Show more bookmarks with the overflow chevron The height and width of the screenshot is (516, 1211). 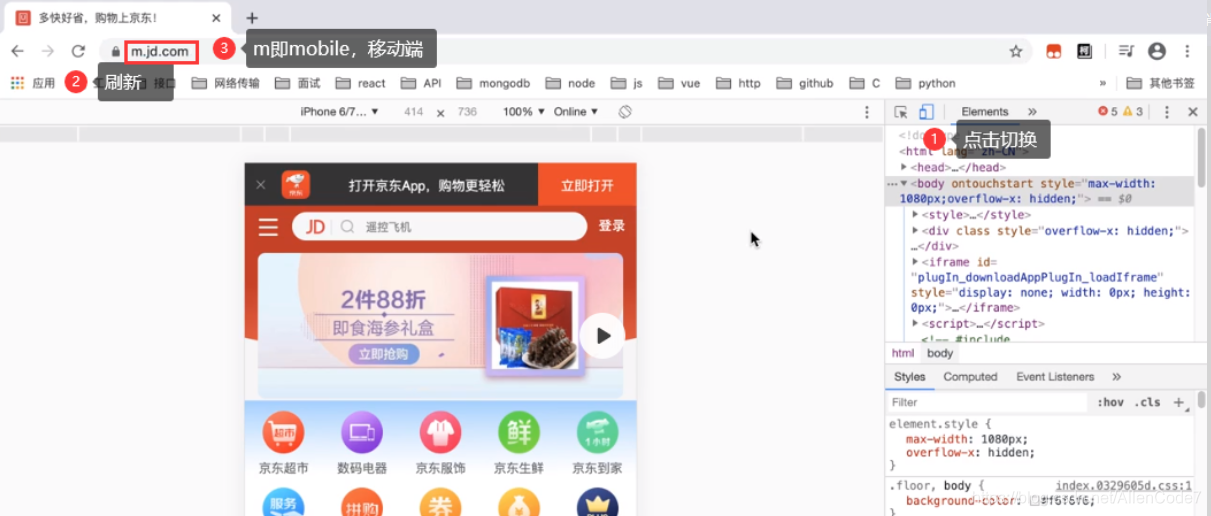pos(1103,83)
